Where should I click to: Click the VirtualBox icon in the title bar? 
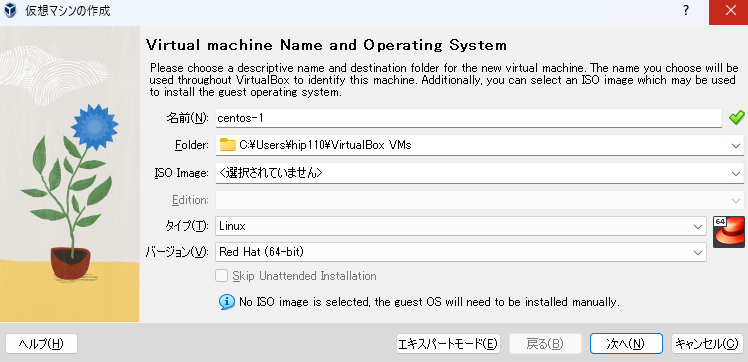pos(10,11)
